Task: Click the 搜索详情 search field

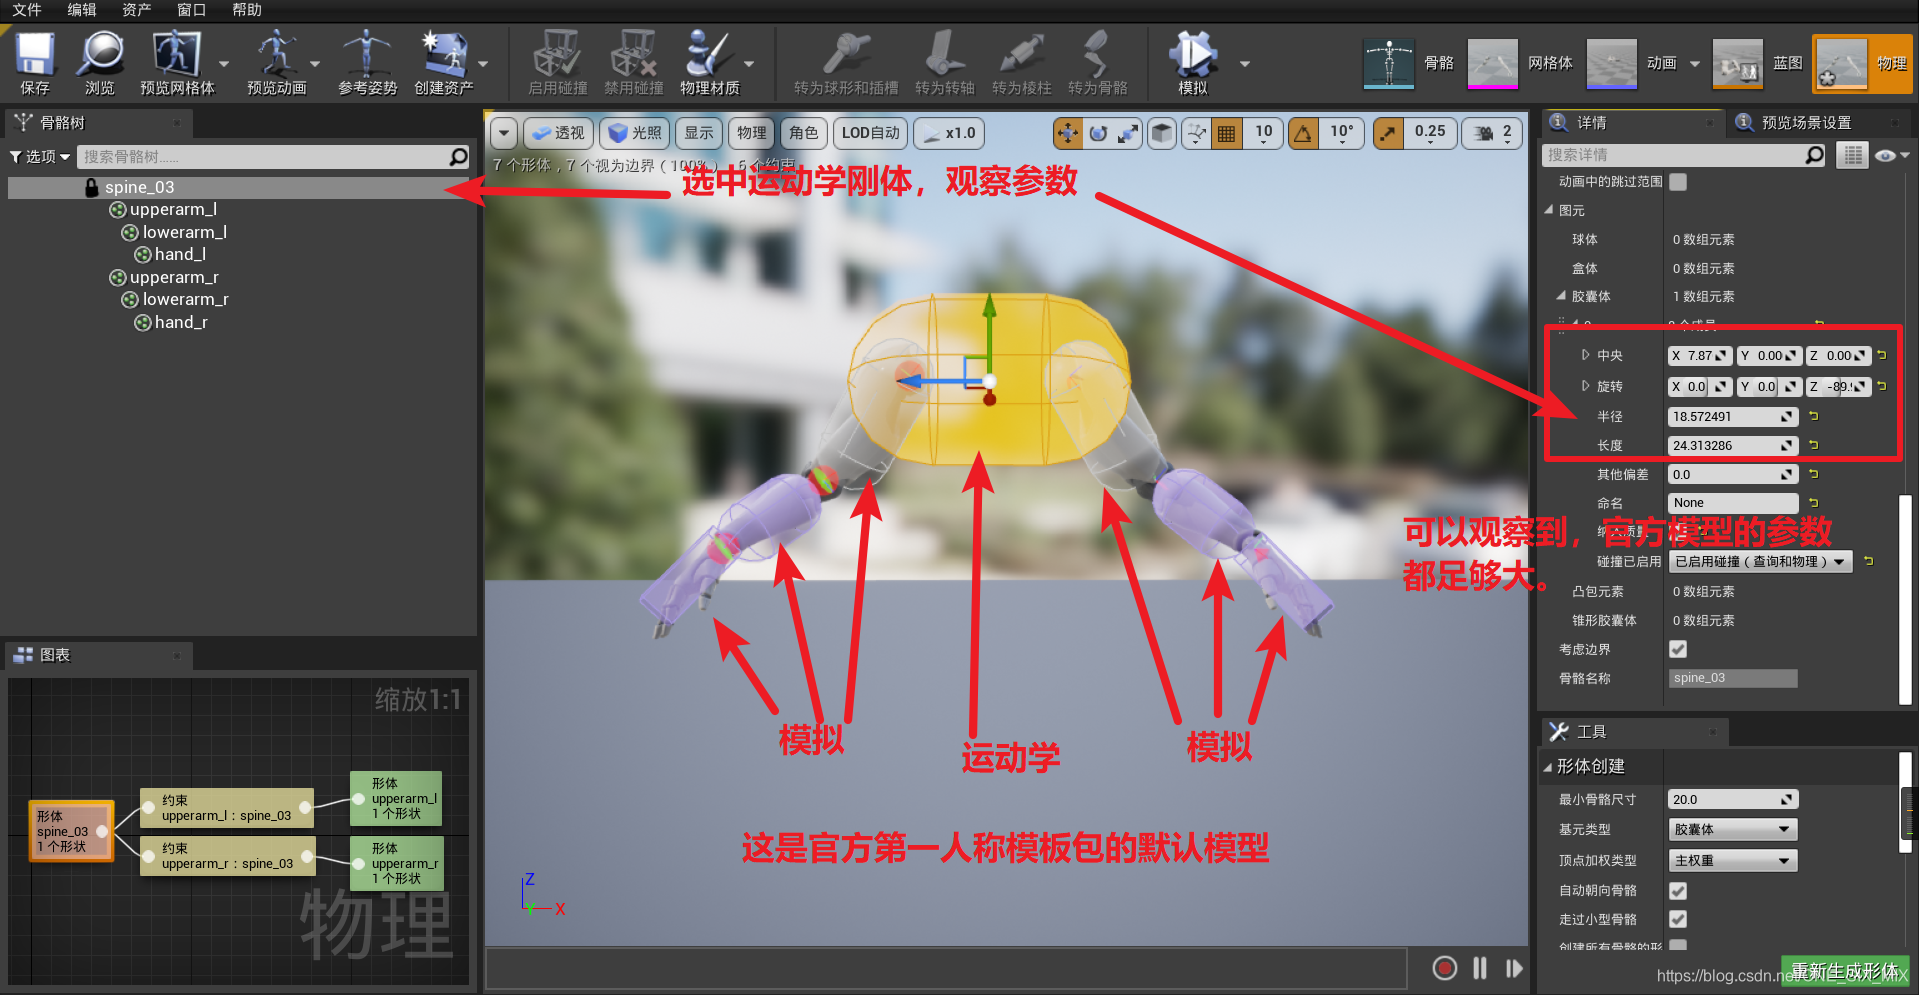Action: pyautogui.click(x=1680, y=155)
